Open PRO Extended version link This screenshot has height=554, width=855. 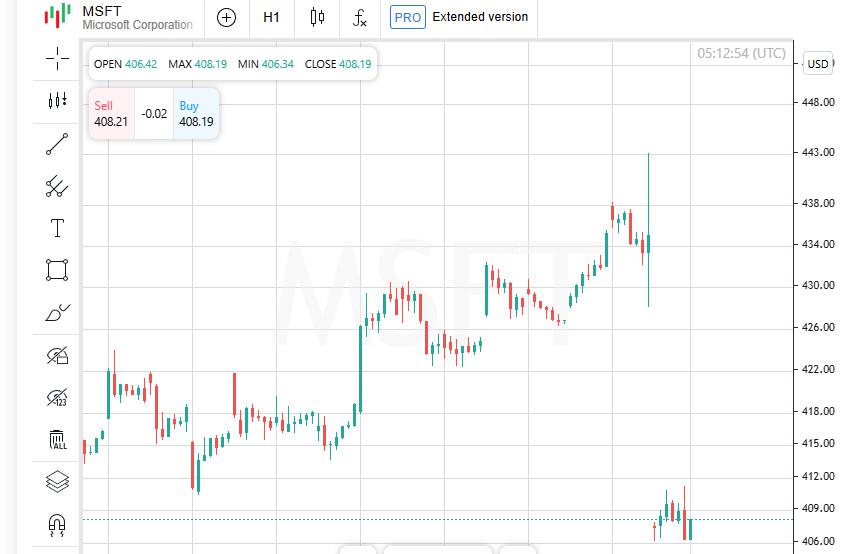coord(459,17)
